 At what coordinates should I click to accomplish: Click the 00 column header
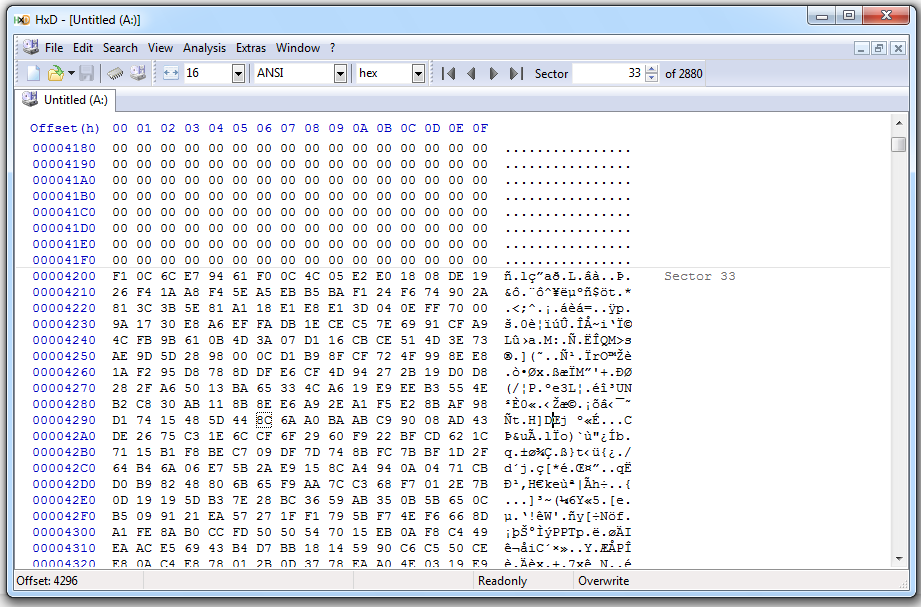[x=120, y=128]
